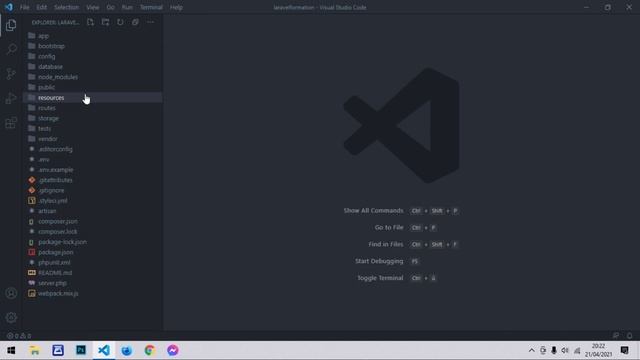Open the Run and Debug view
640x360 pixels.
pos(11,98)
